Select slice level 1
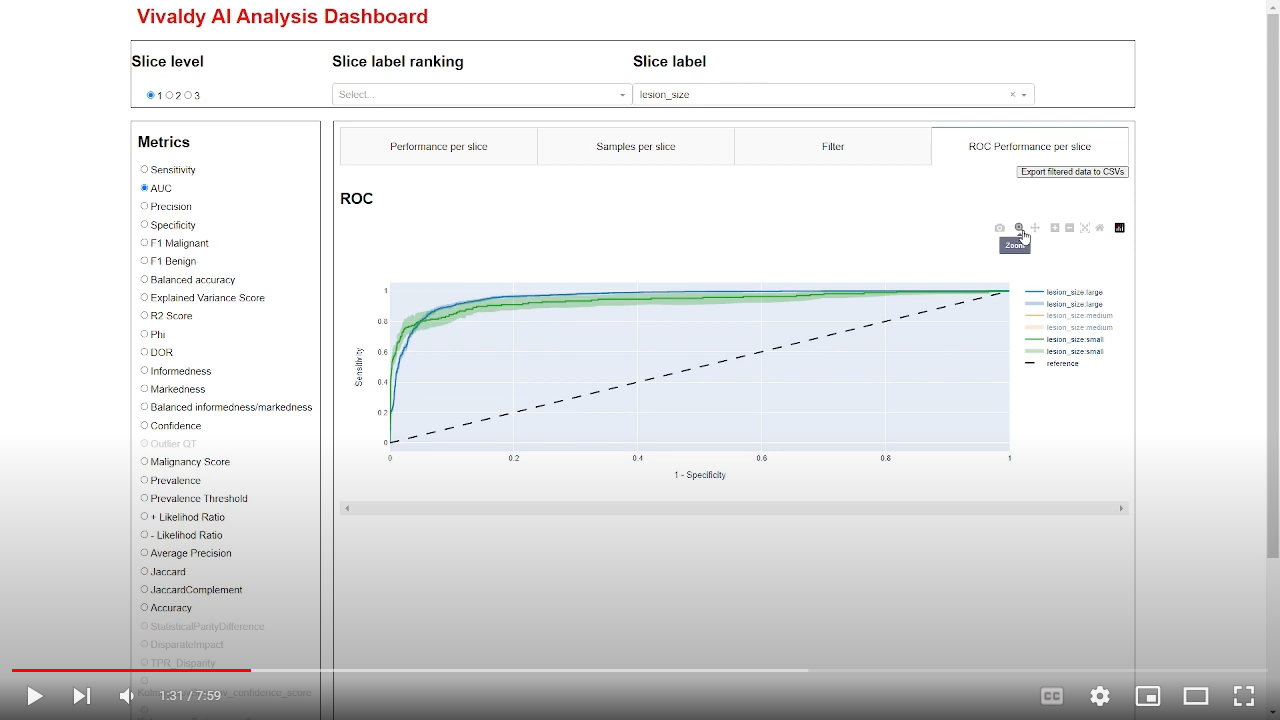1280x720 pixels. coord(151,96)
